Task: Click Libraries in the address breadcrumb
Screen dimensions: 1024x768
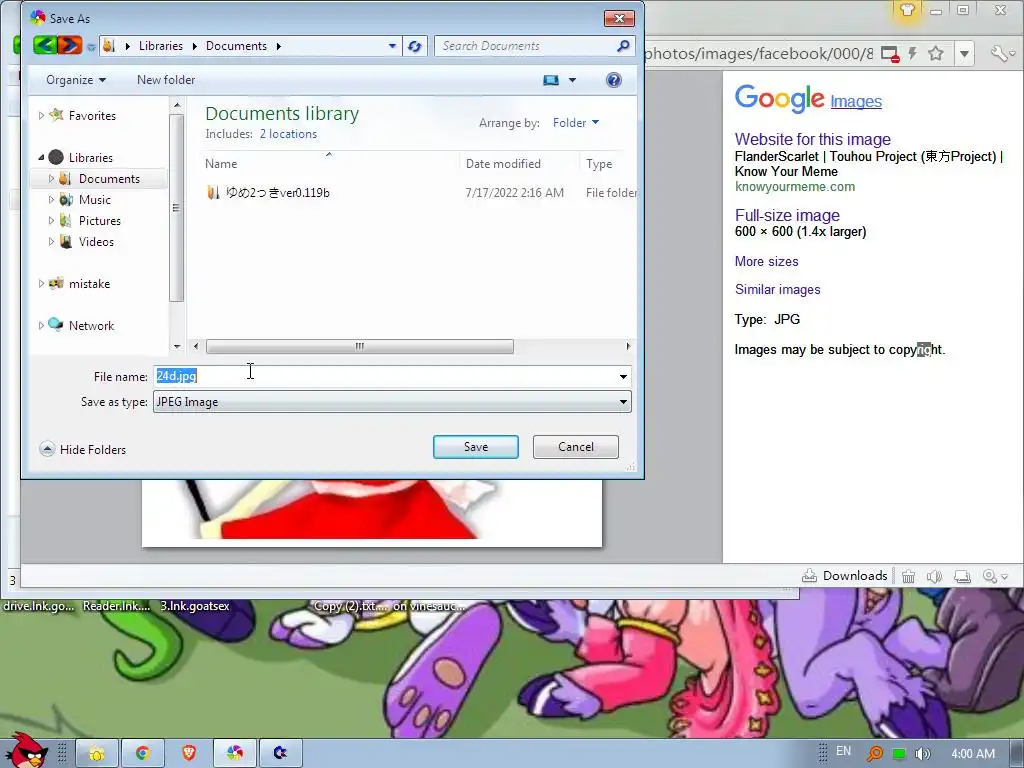Action: pos(161,46)
